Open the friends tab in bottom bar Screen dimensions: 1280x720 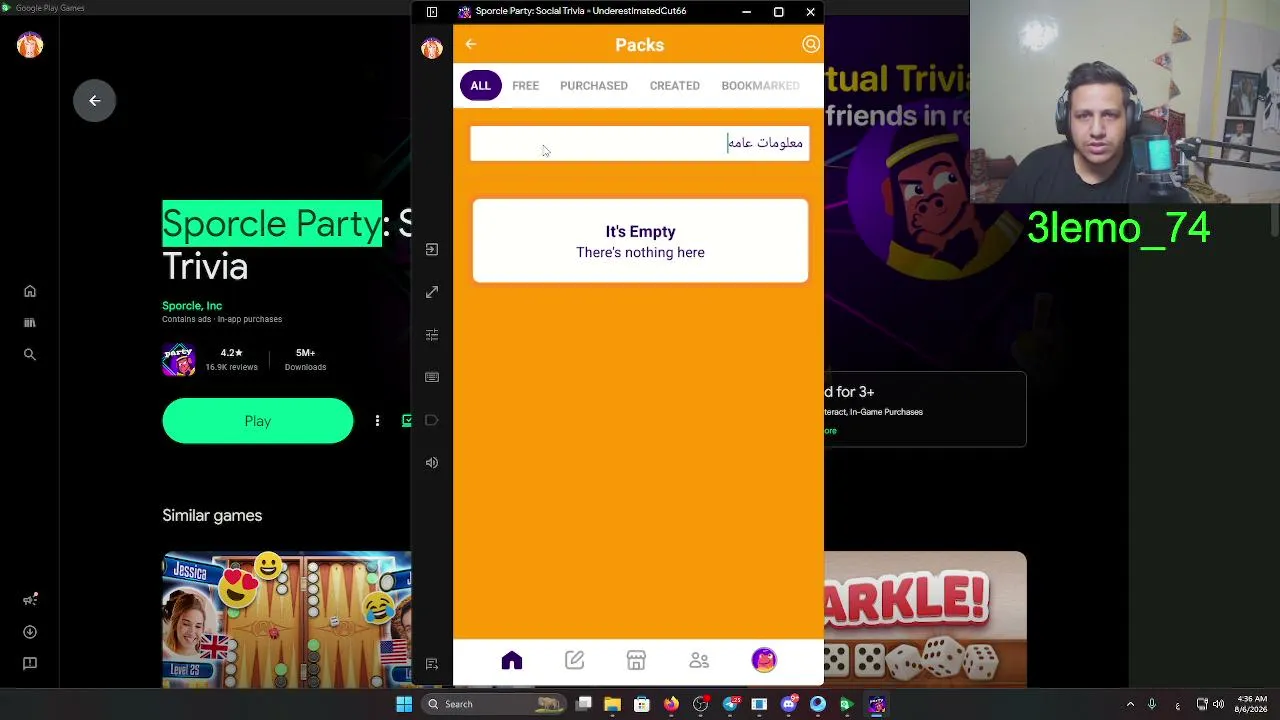pyautogui.click(x=699, y=660)
